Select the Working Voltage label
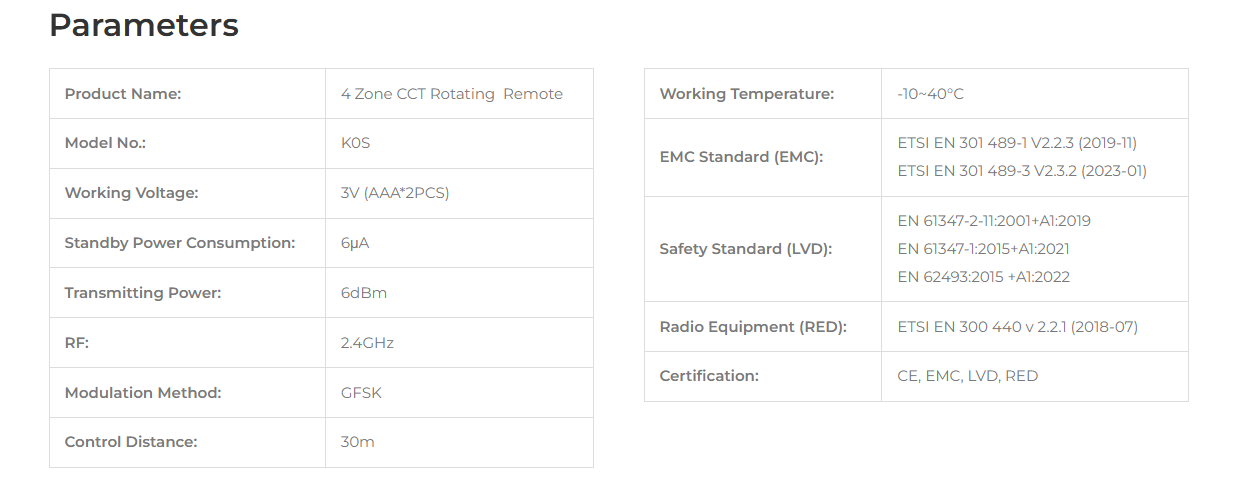 coord(131,193)
